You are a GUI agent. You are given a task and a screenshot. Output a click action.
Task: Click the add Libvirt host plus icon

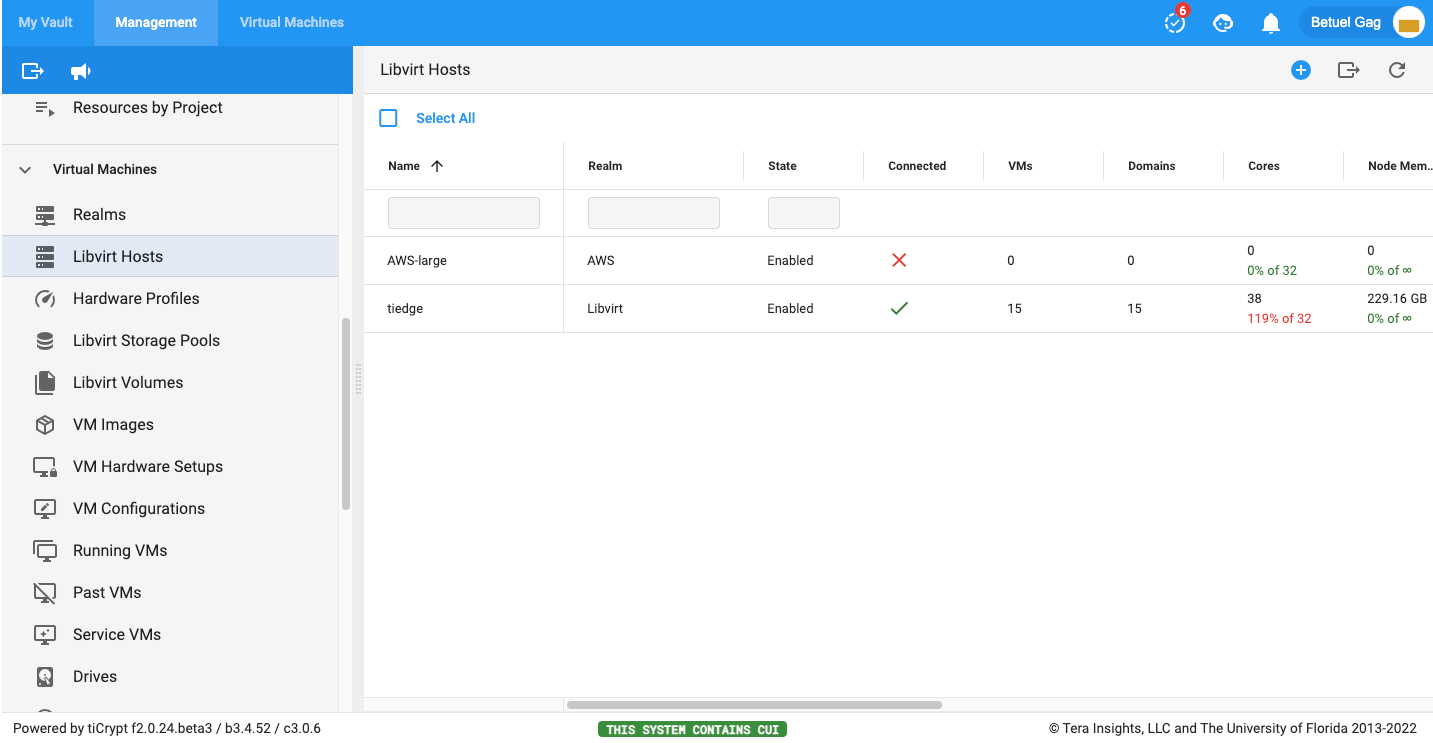pos(1300,70)
